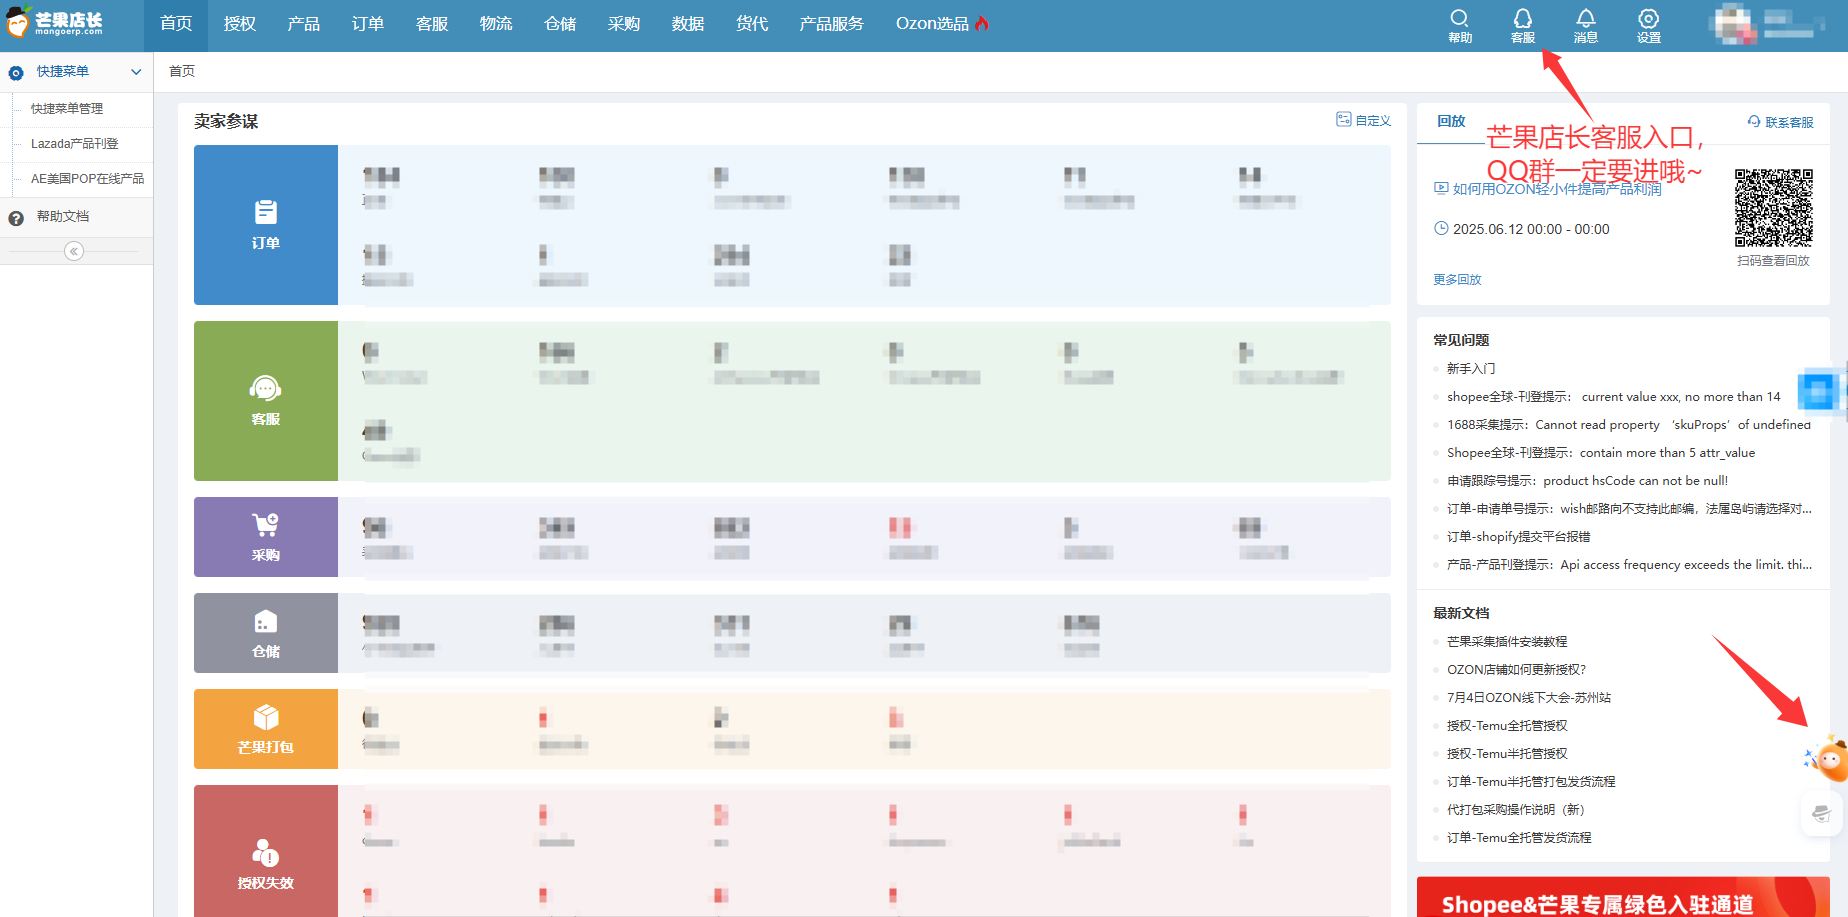The image size is (1848, 917).
Task: Click the replay QR code image
Action: 1773,207
